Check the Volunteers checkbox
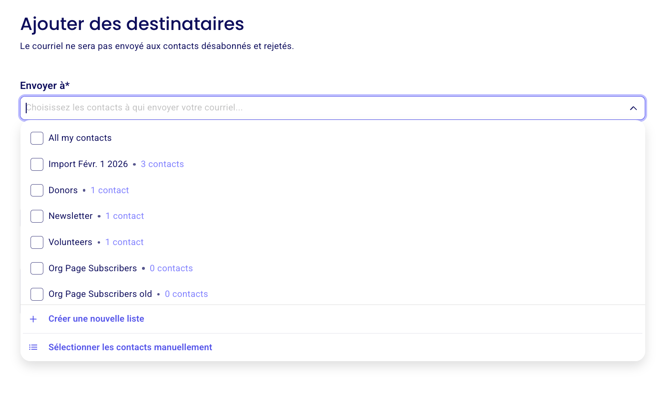This screenshot has height=413, width=670. click(37, 242)
